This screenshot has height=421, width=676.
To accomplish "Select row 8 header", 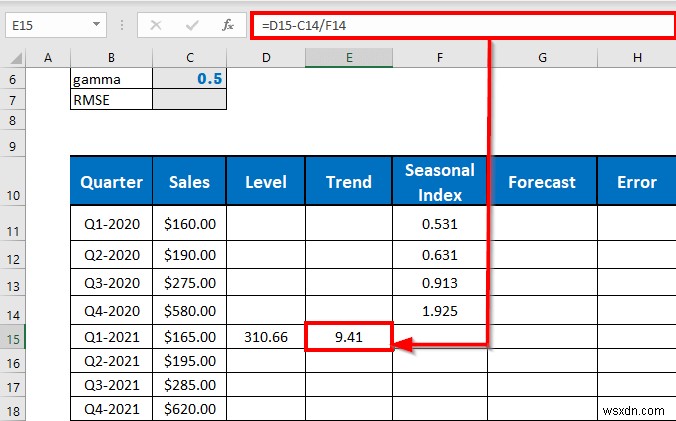I will coord(13,120).
